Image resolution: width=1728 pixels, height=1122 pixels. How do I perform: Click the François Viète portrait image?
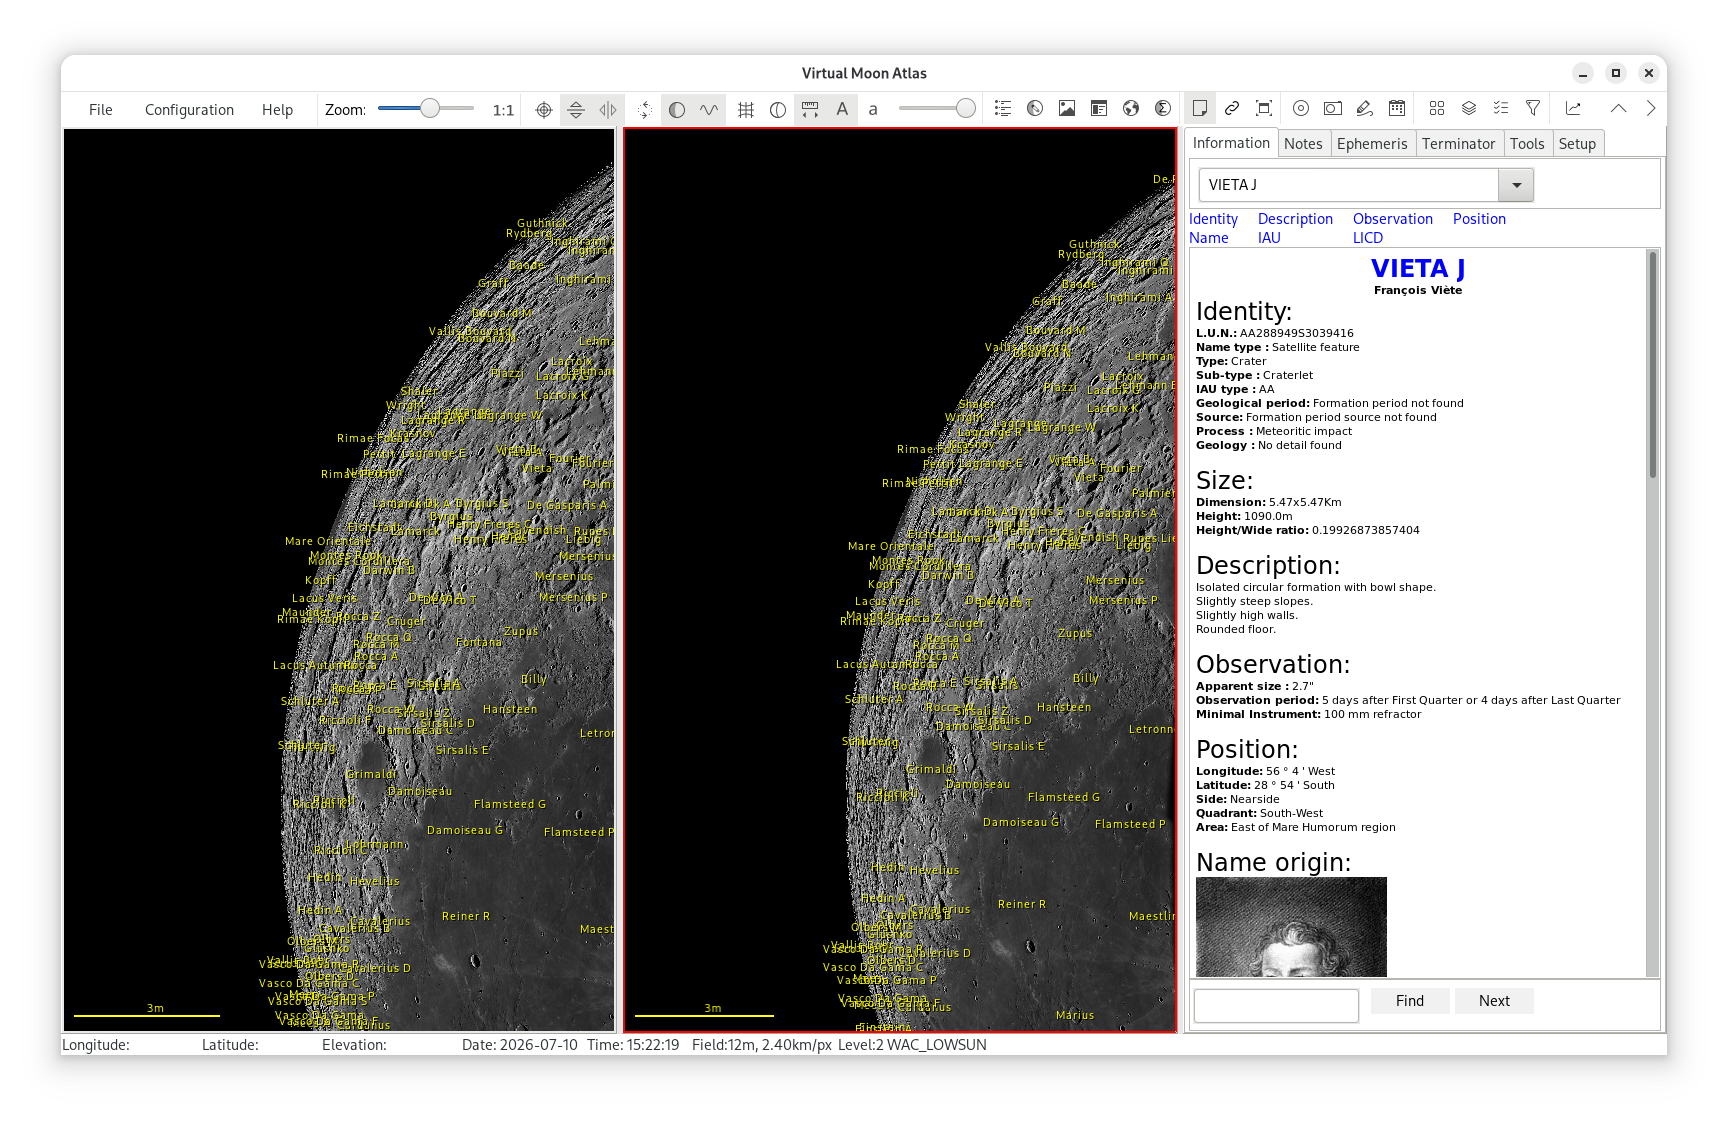coord(1291,927)
